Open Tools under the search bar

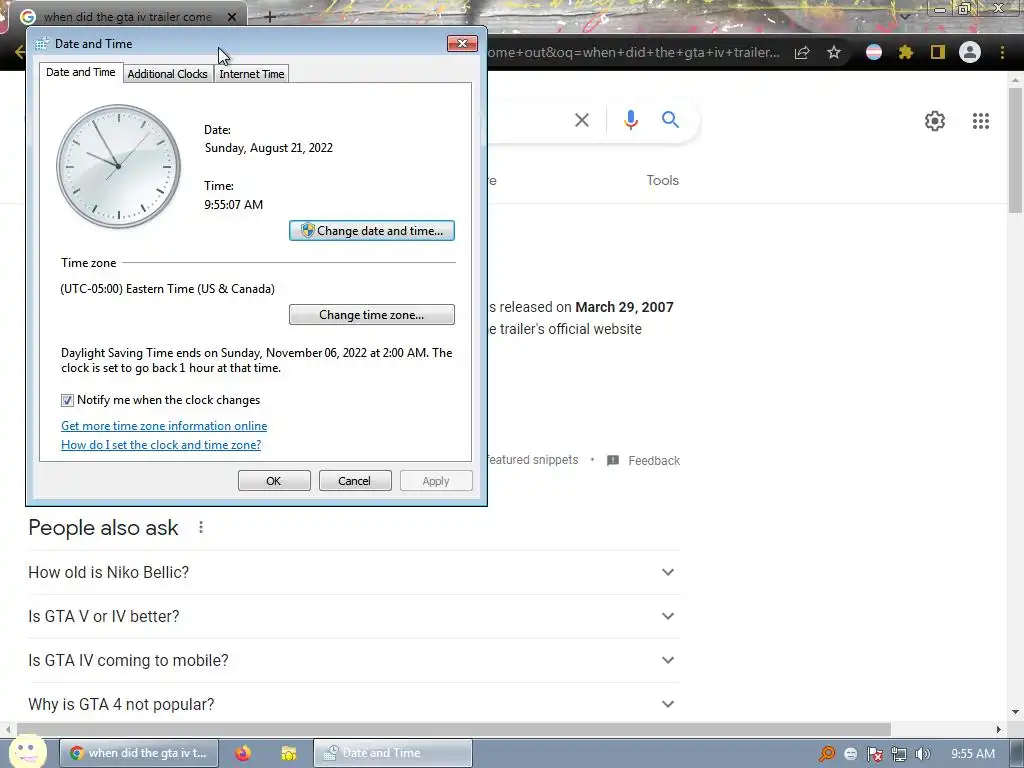[662, 180]
